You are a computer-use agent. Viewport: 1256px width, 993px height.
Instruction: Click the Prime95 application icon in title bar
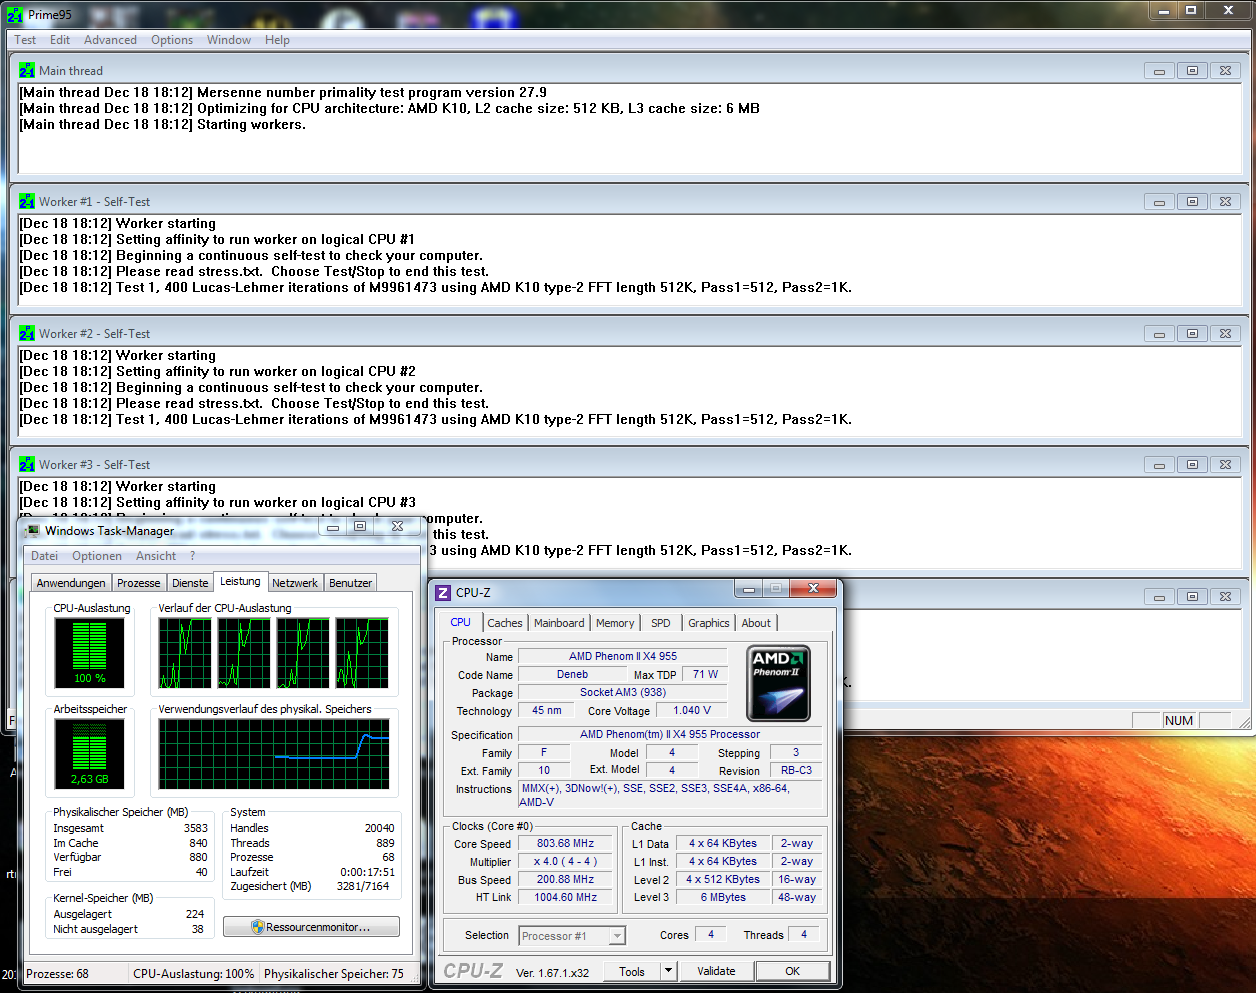pyautogui.click(x=14, y=15)
